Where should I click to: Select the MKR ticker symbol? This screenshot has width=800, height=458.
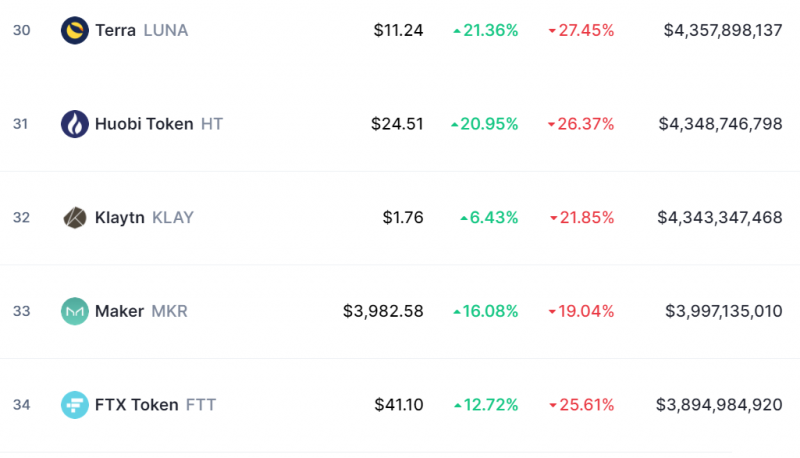(x=169, y=311)
